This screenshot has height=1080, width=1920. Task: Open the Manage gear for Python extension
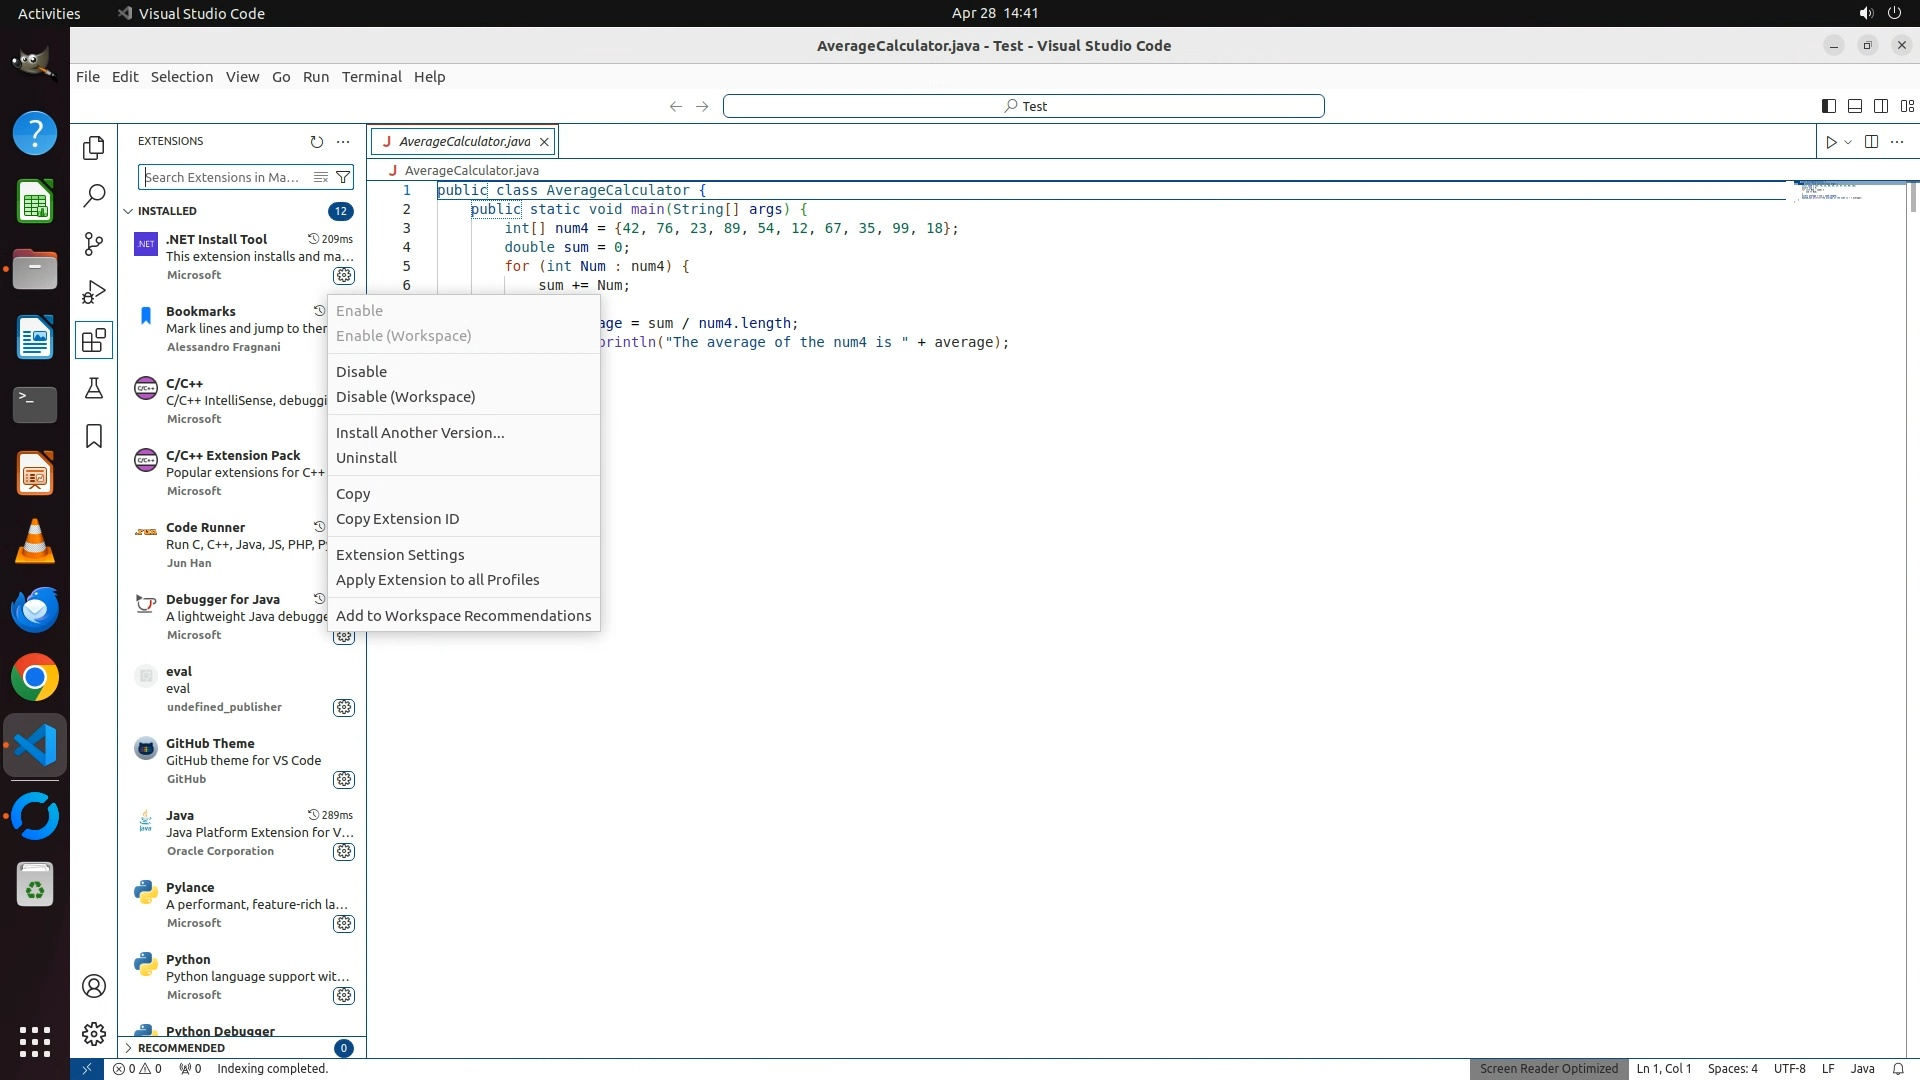[344, 995]
